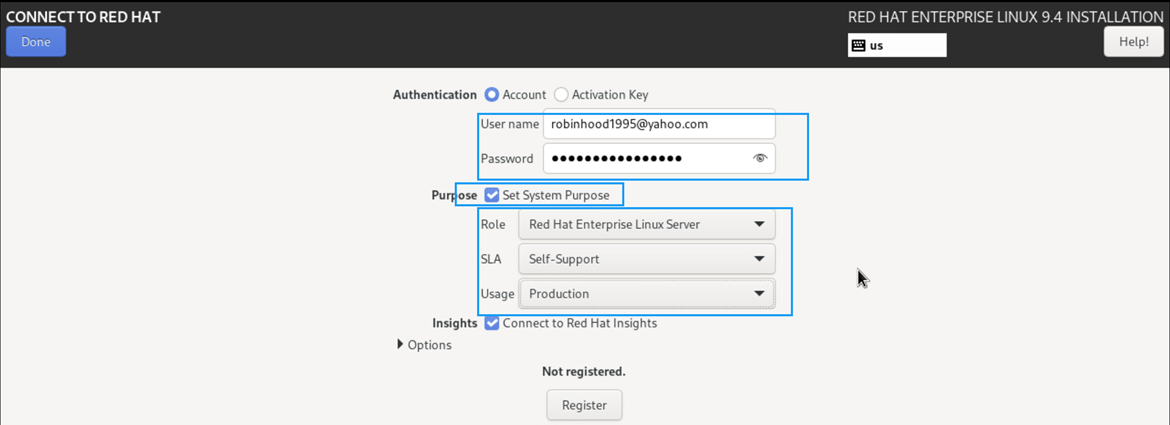
Task: Click the Usage dropdown arrow
Action: [x=759, y=294]
